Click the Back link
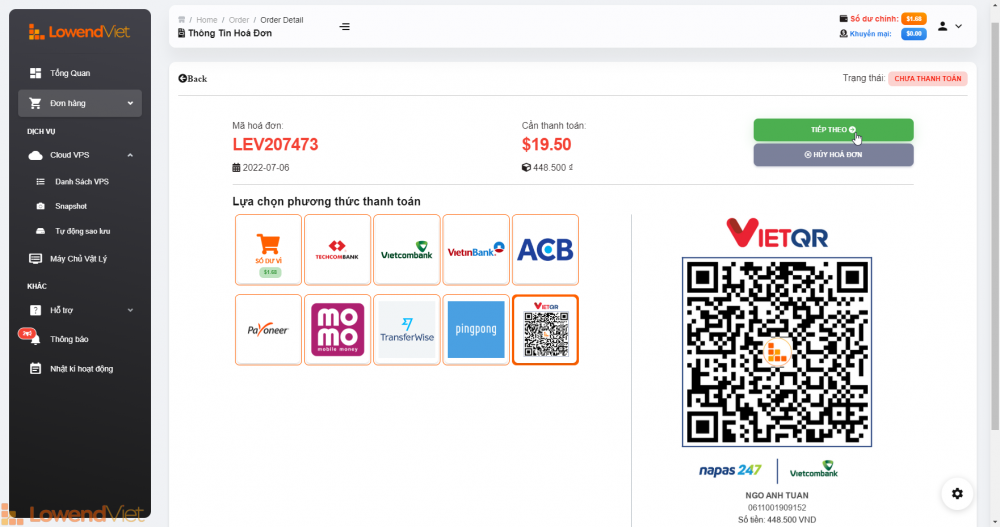The height and width of the screenshot is (527, 1000). click(193, 78)
